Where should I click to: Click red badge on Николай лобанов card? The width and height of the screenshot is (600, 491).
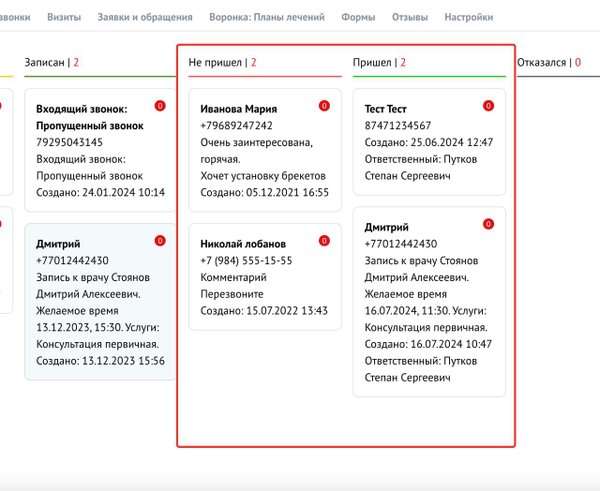[324, 240]
